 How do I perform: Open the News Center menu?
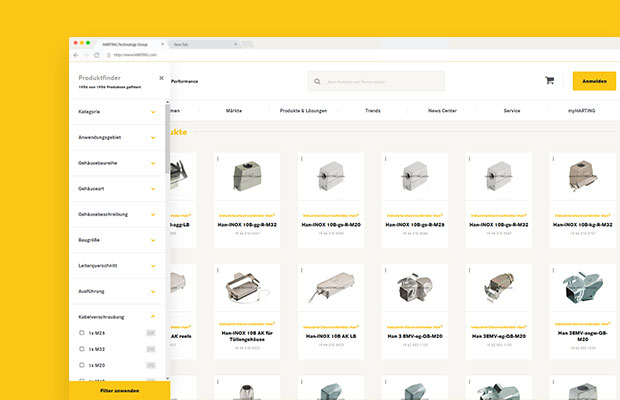coord(442,111)
